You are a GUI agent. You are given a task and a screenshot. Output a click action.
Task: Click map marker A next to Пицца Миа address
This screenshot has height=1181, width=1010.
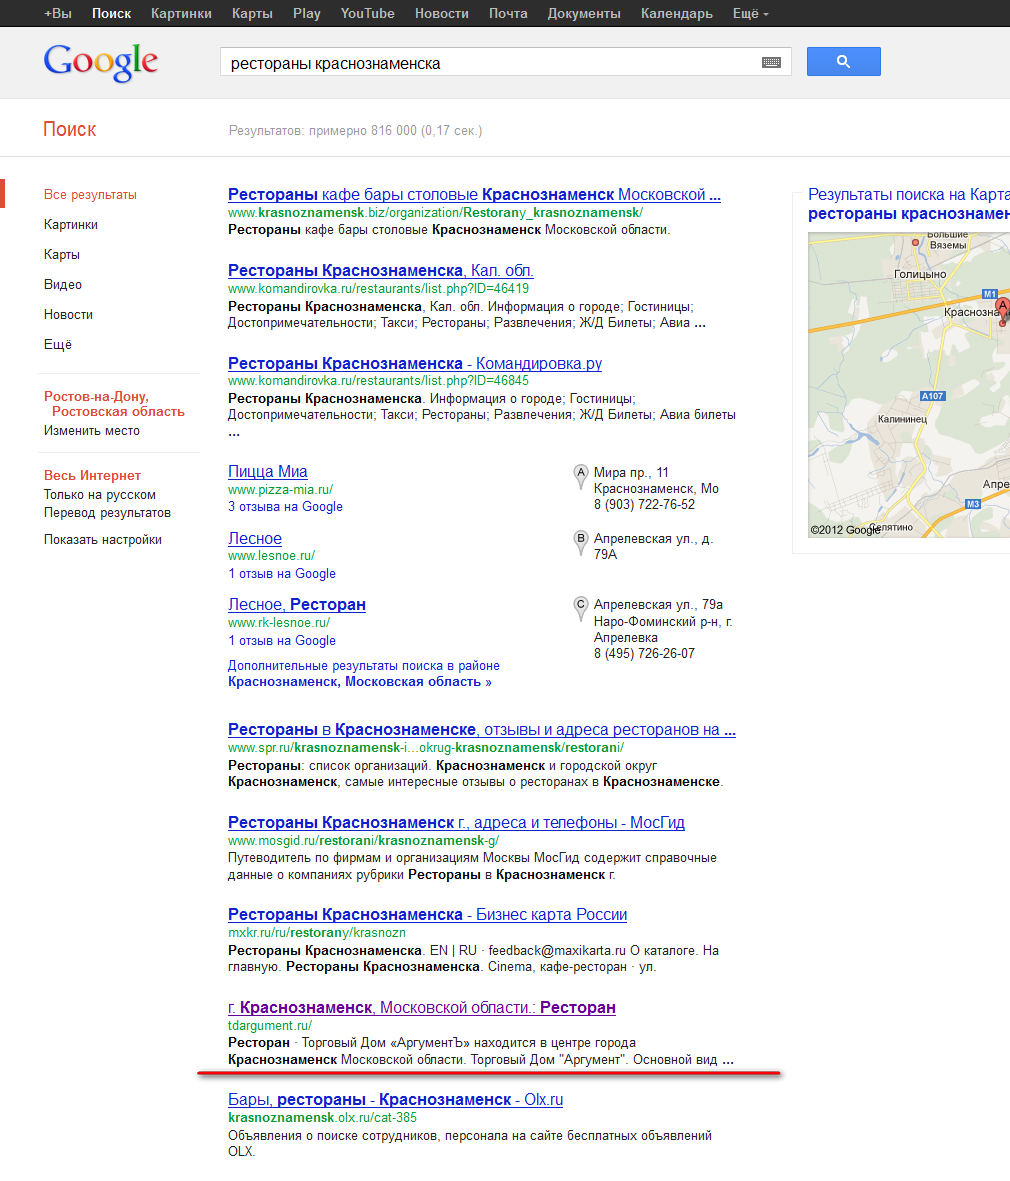(x=581, y=477)
